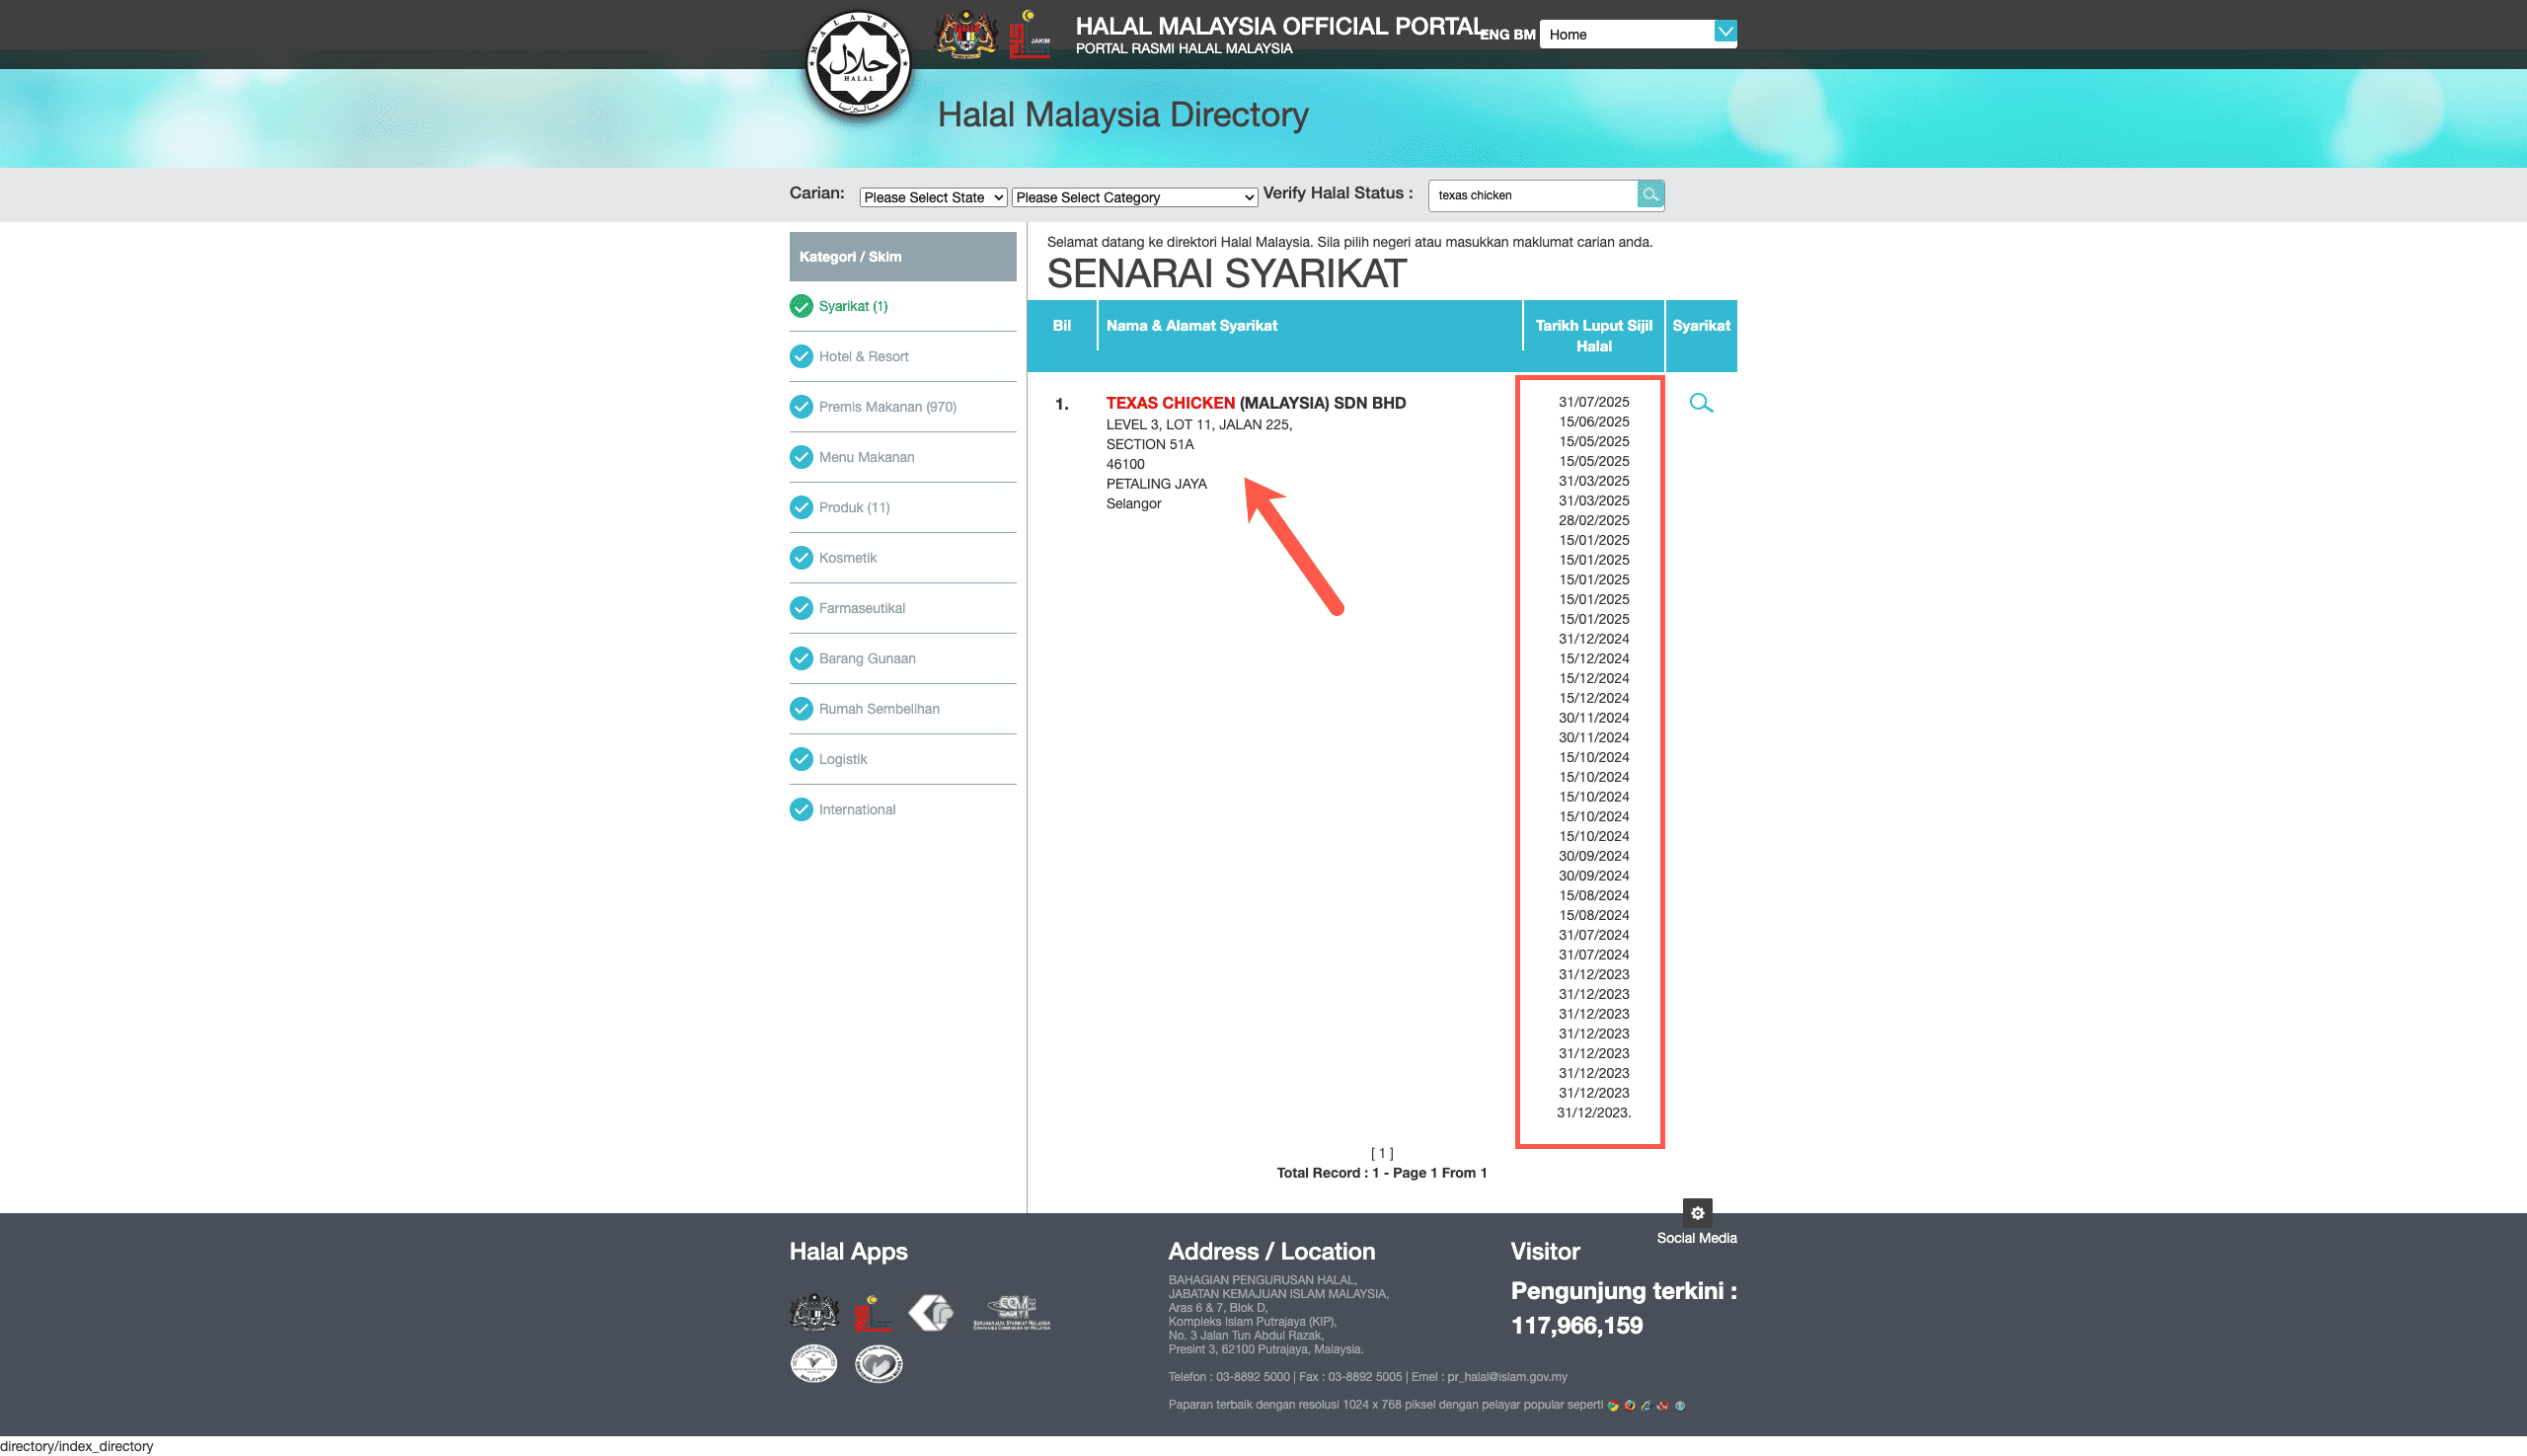Screen dimensions: 2527x1456
Task: Click the Internet Explorer icon in footer
Action: 1646,1406
